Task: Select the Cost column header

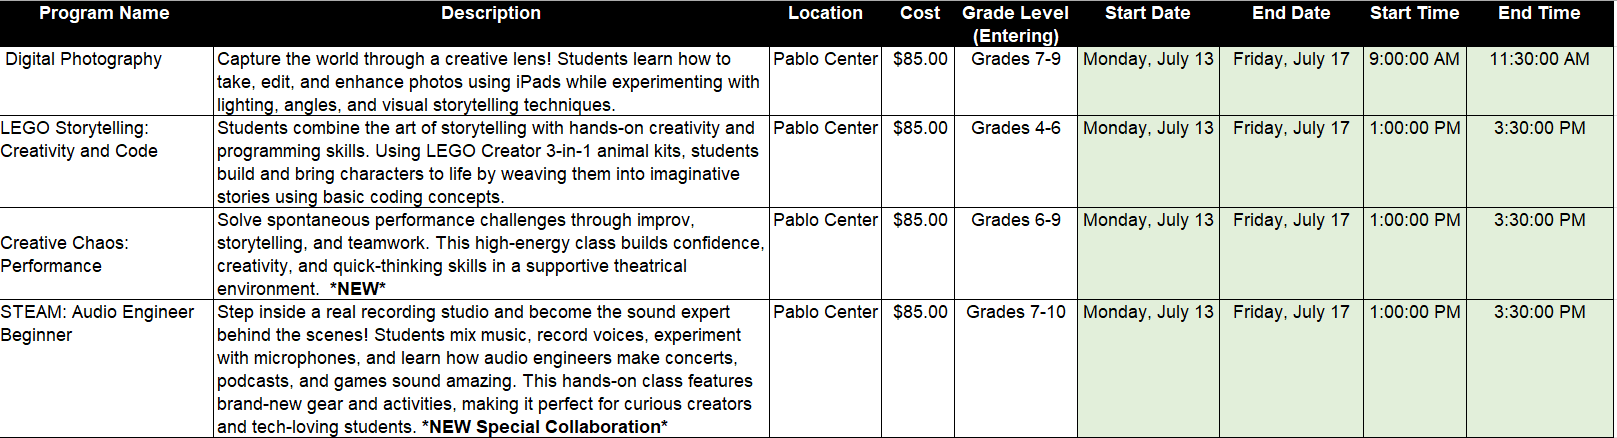Action: coord(919,14)
